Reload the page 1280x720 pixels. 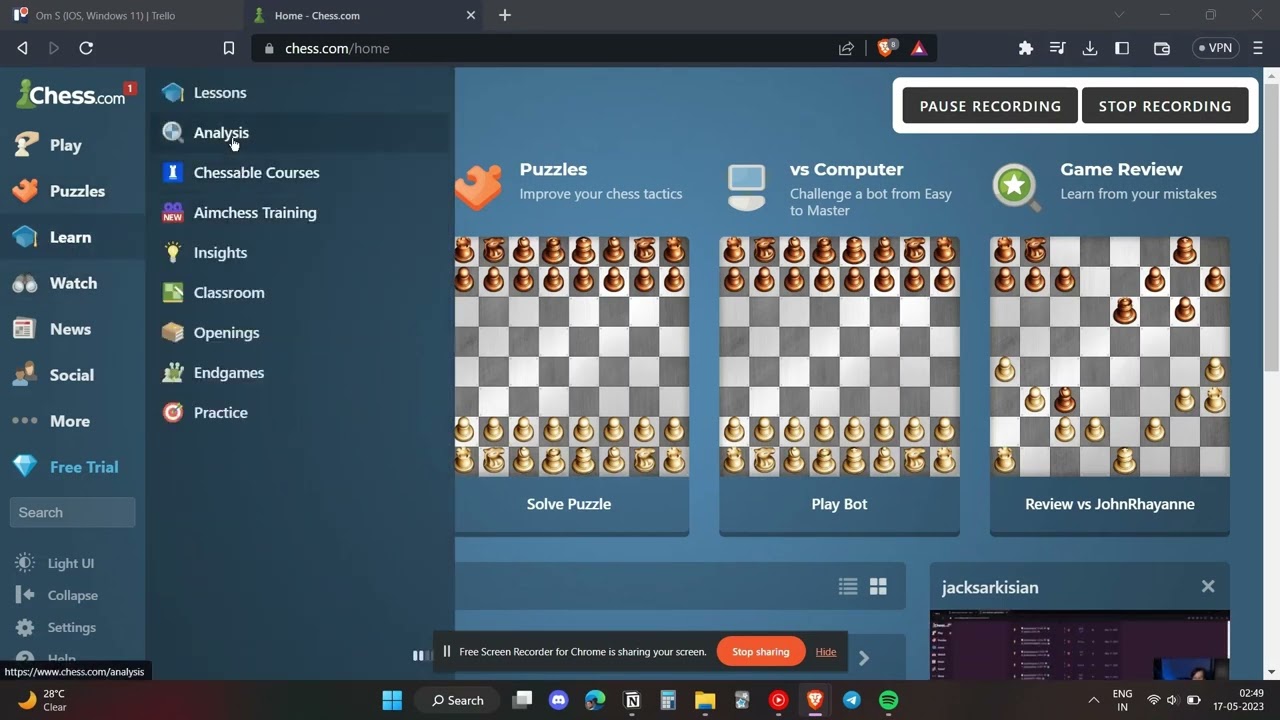click(86, 48)
